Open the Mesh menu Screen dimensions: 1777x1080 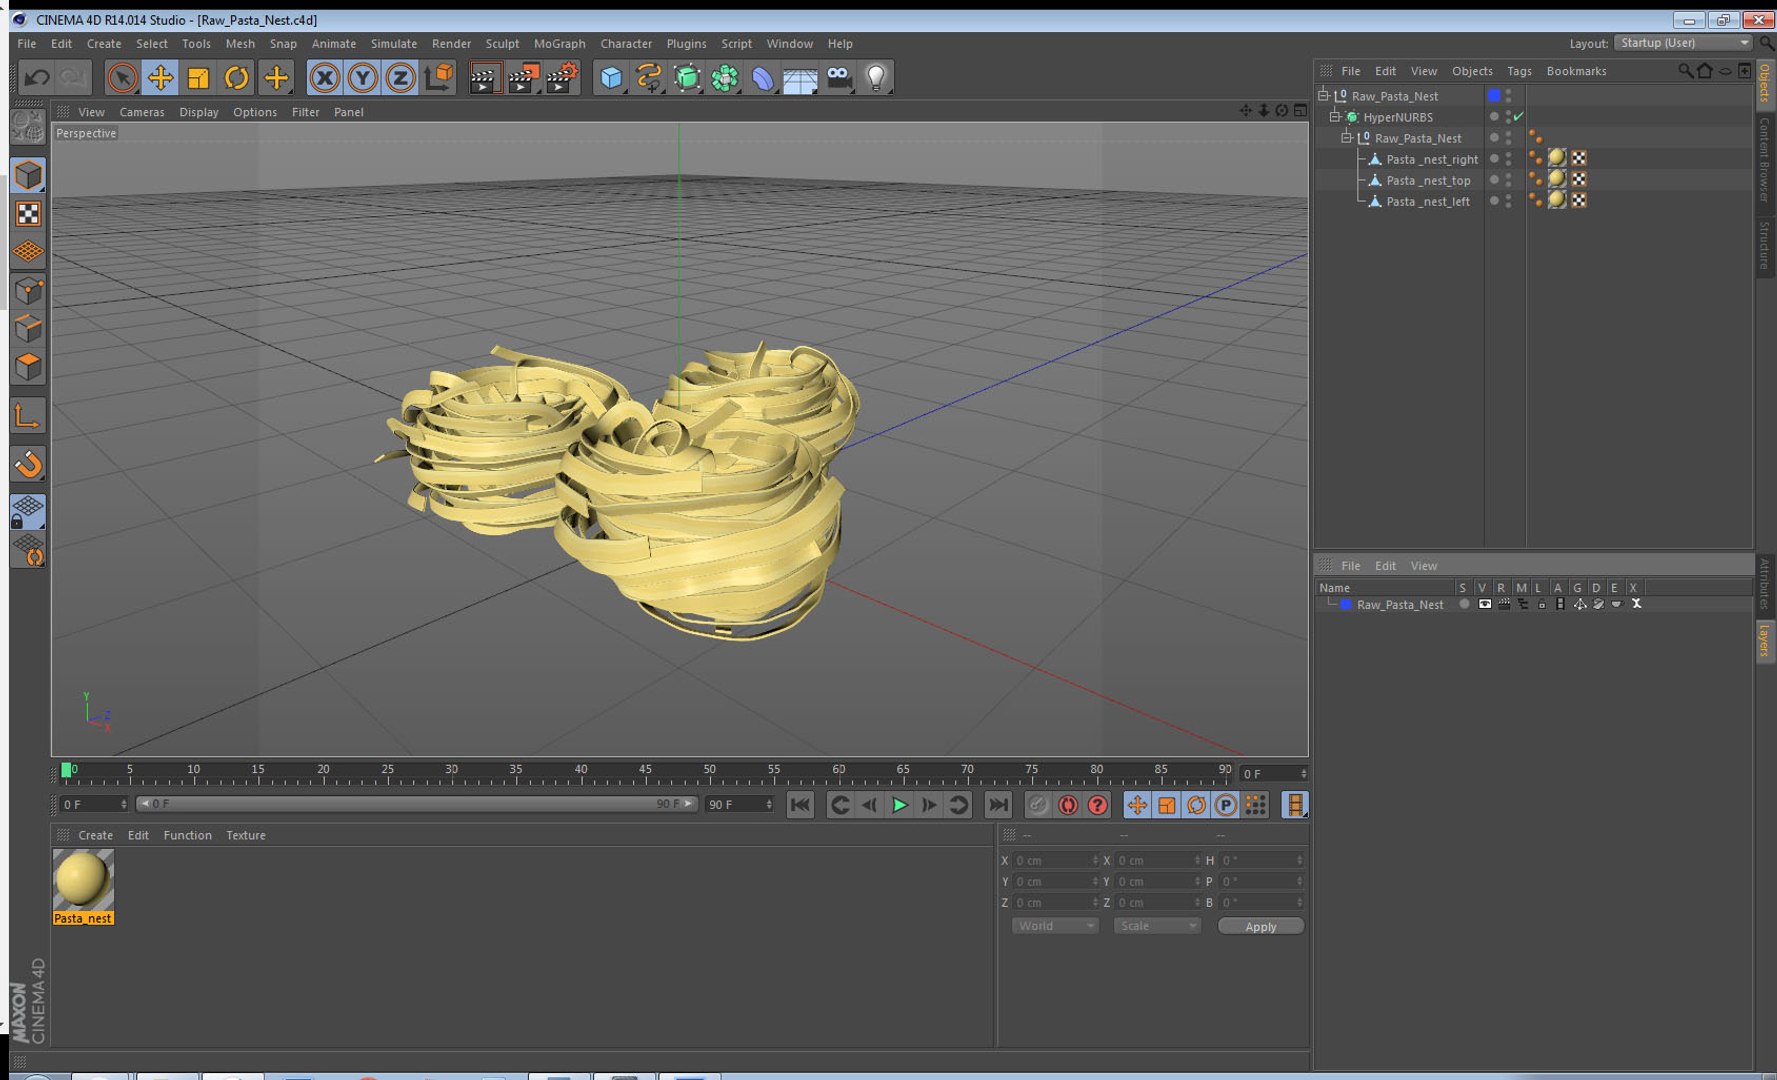point(240,44)
